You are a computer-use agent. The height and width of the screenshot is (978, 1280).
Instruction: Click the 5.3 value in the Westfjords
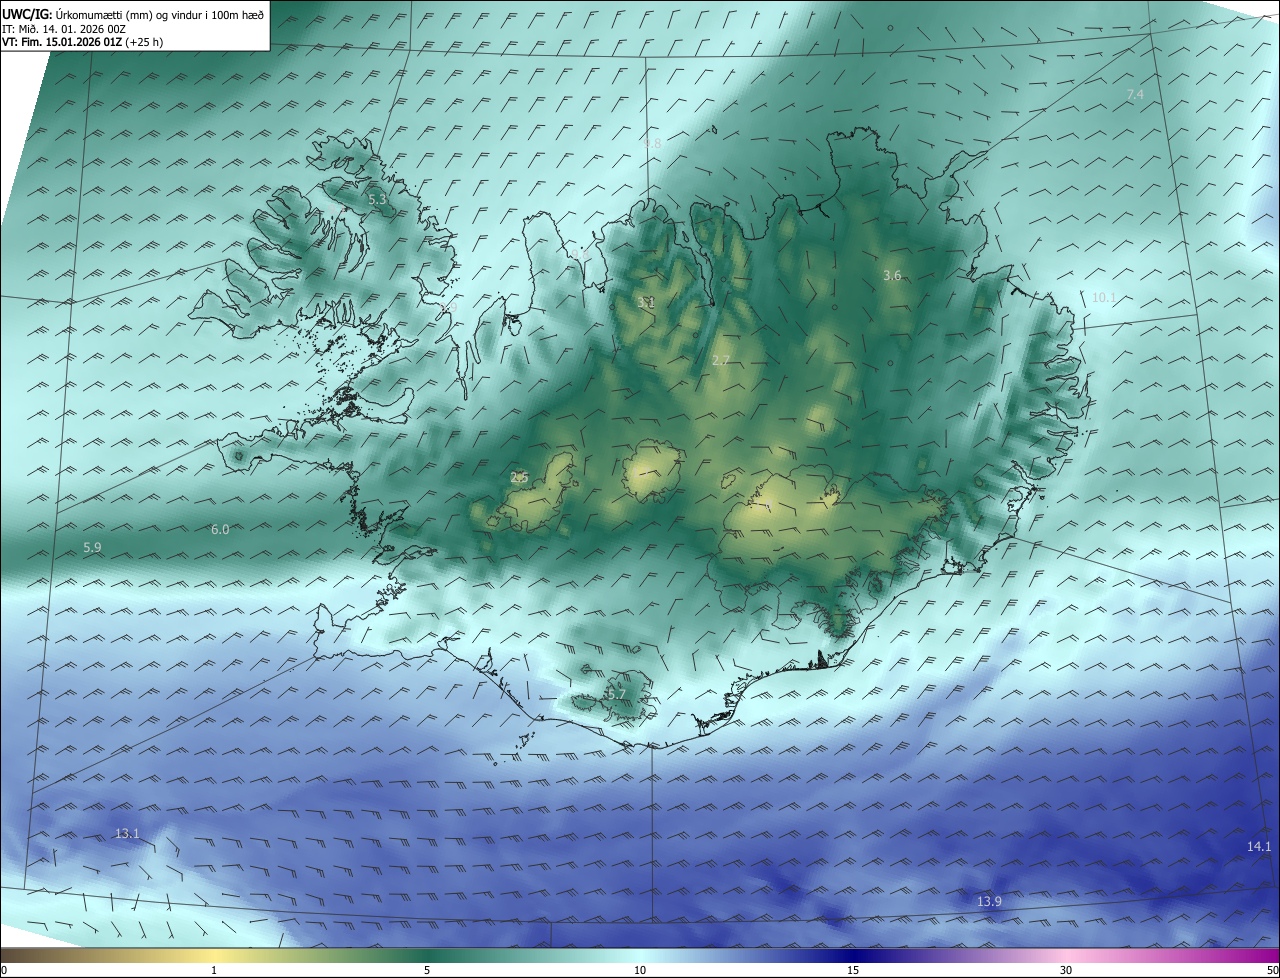377,200
